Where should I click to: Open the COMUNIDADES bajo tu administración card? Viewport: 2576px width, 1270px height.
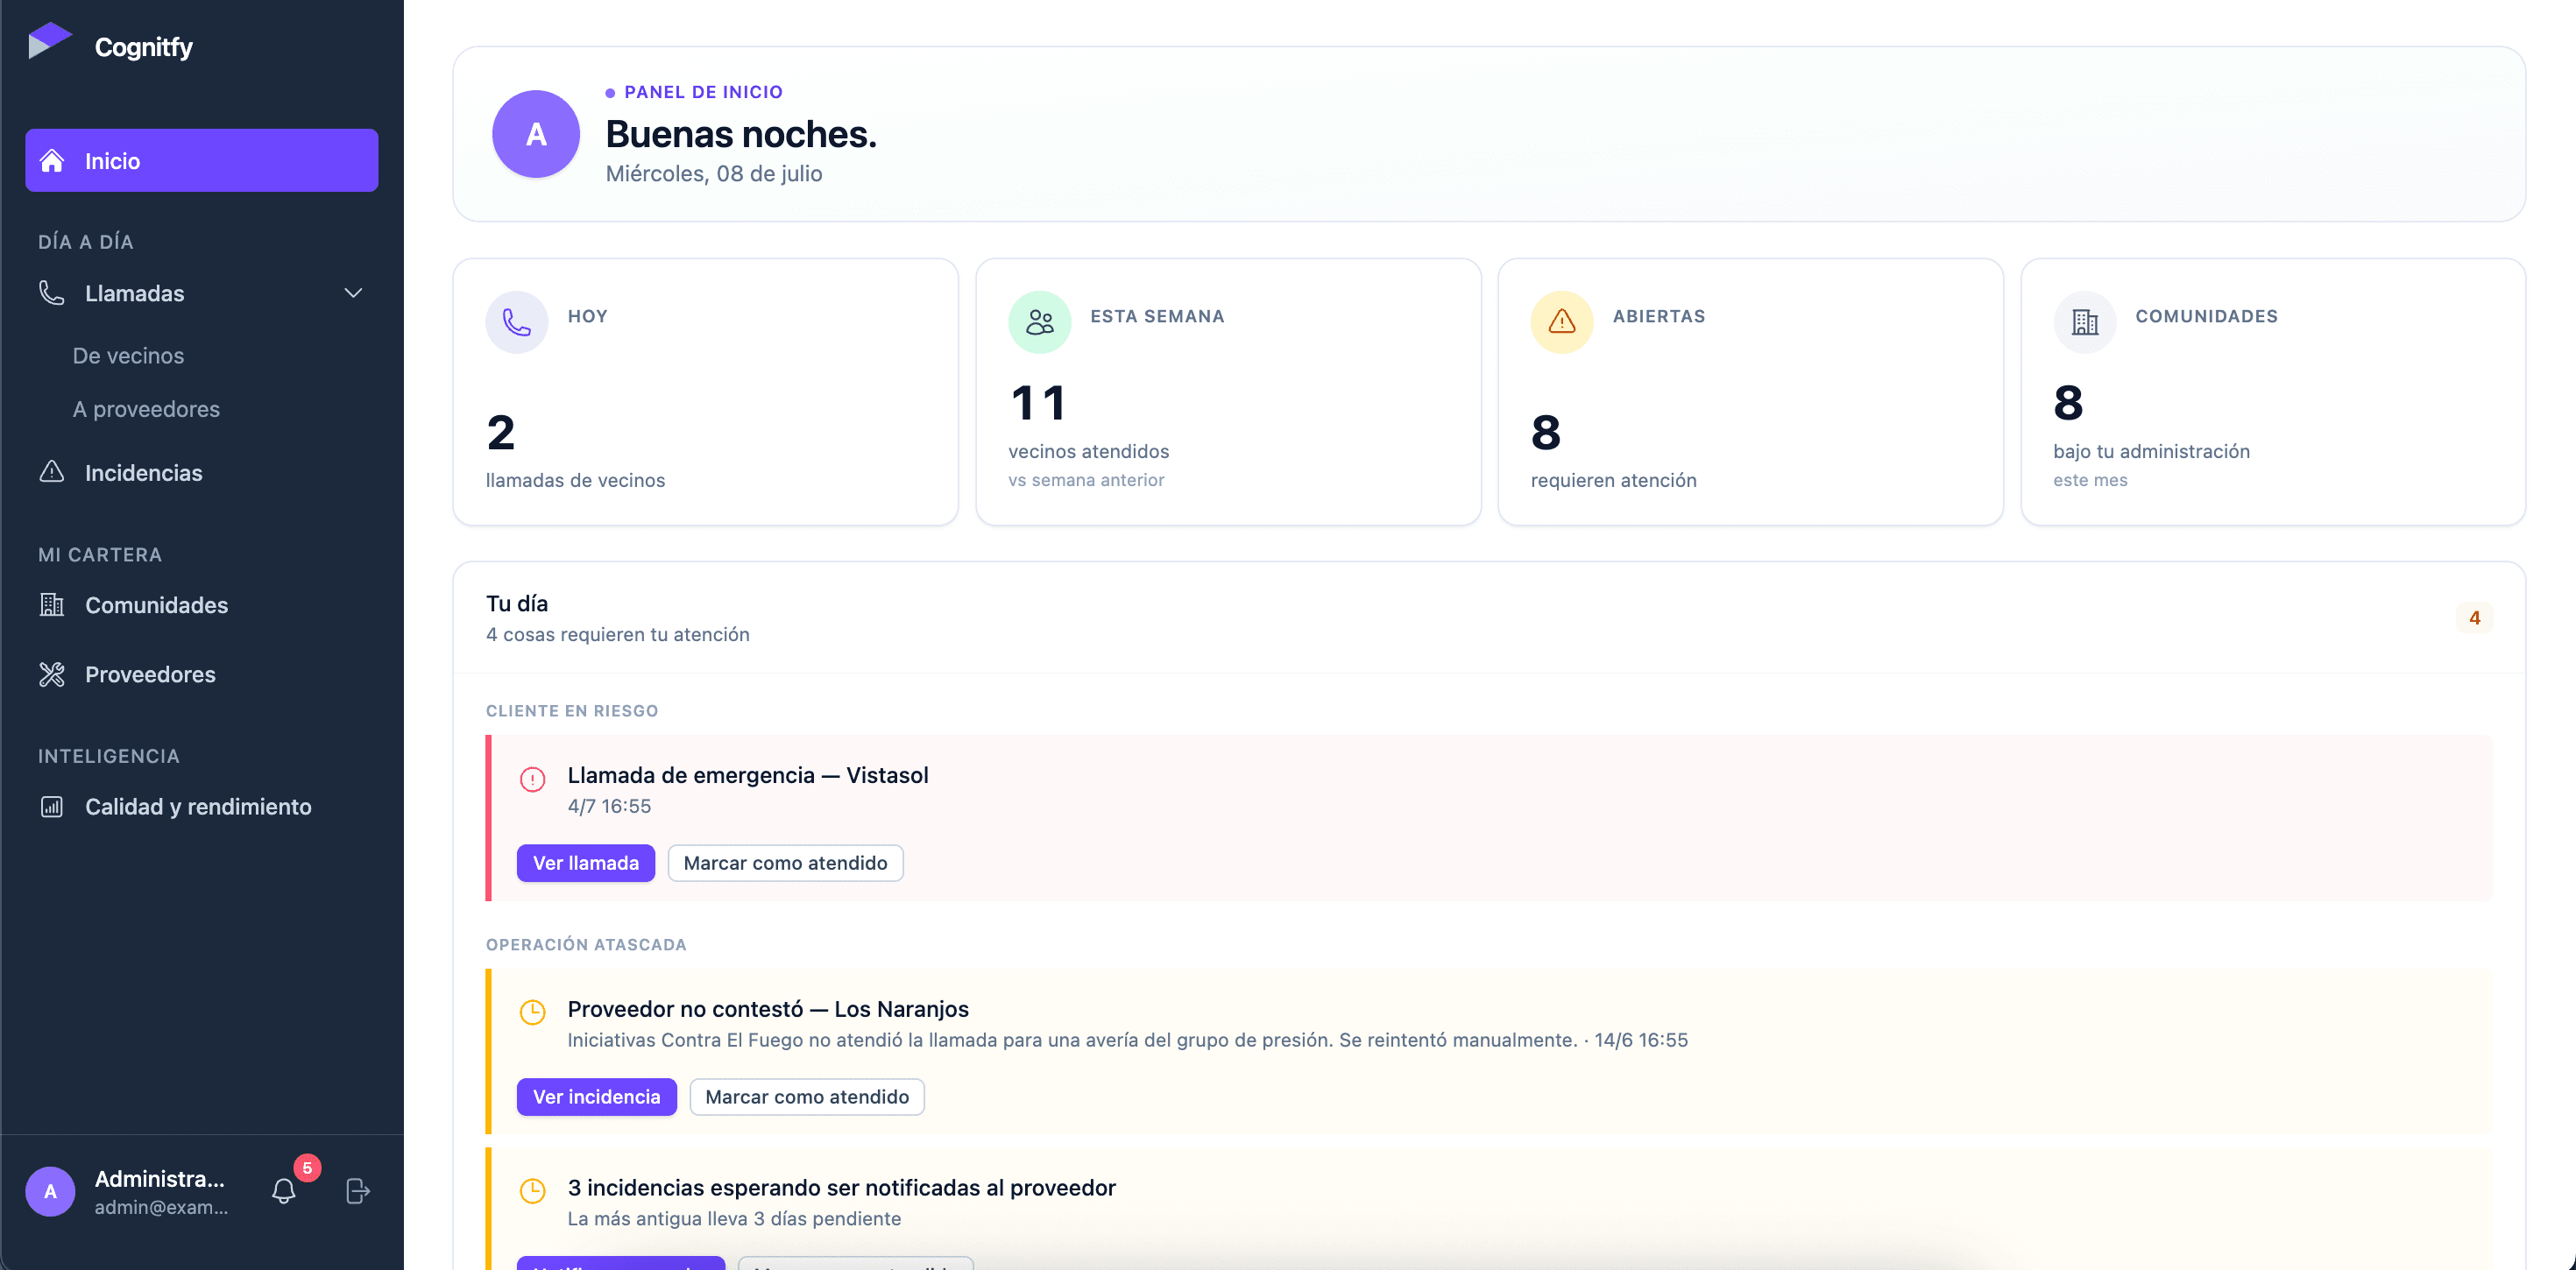[2273, 392]
